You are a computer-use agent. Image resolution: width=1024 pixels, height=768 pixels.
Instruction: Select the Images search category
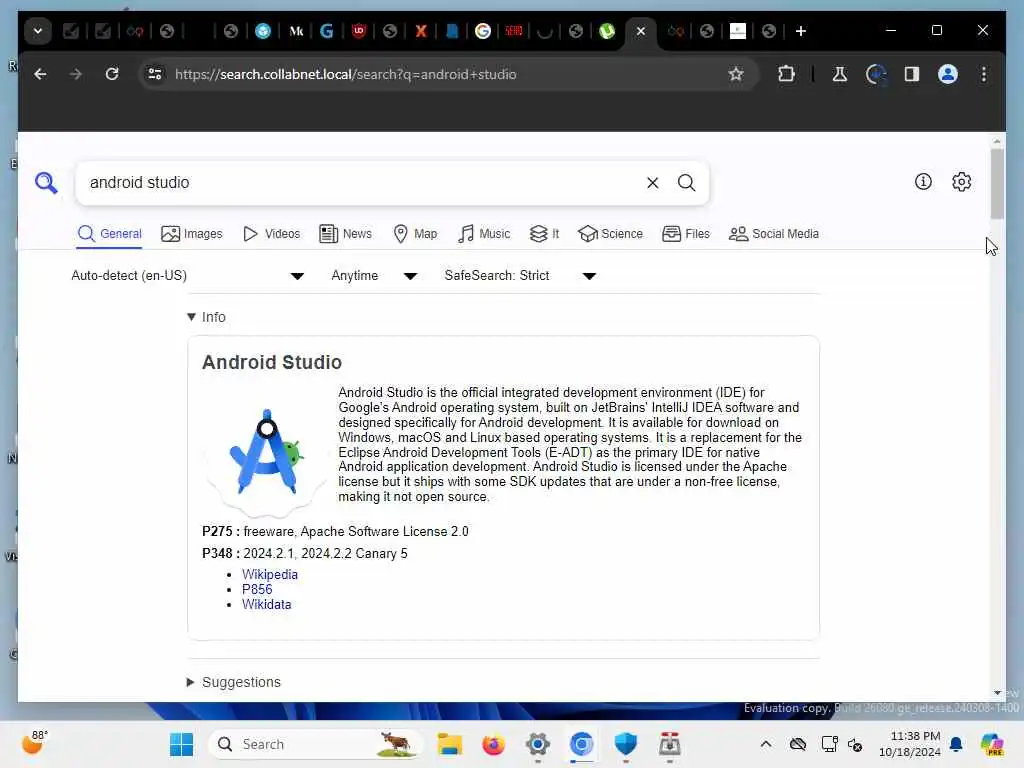[x=192, y=234]
